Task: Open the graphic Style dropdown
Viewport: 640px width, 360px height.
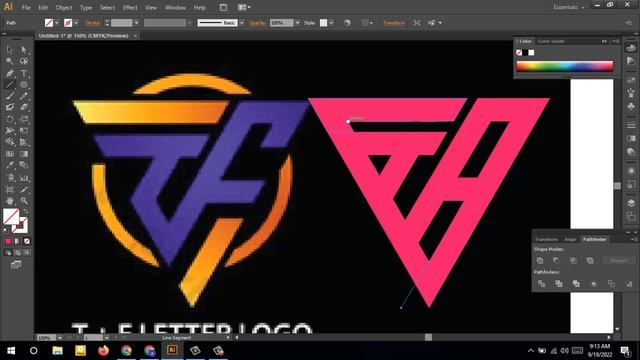Action: pos(331,23)
